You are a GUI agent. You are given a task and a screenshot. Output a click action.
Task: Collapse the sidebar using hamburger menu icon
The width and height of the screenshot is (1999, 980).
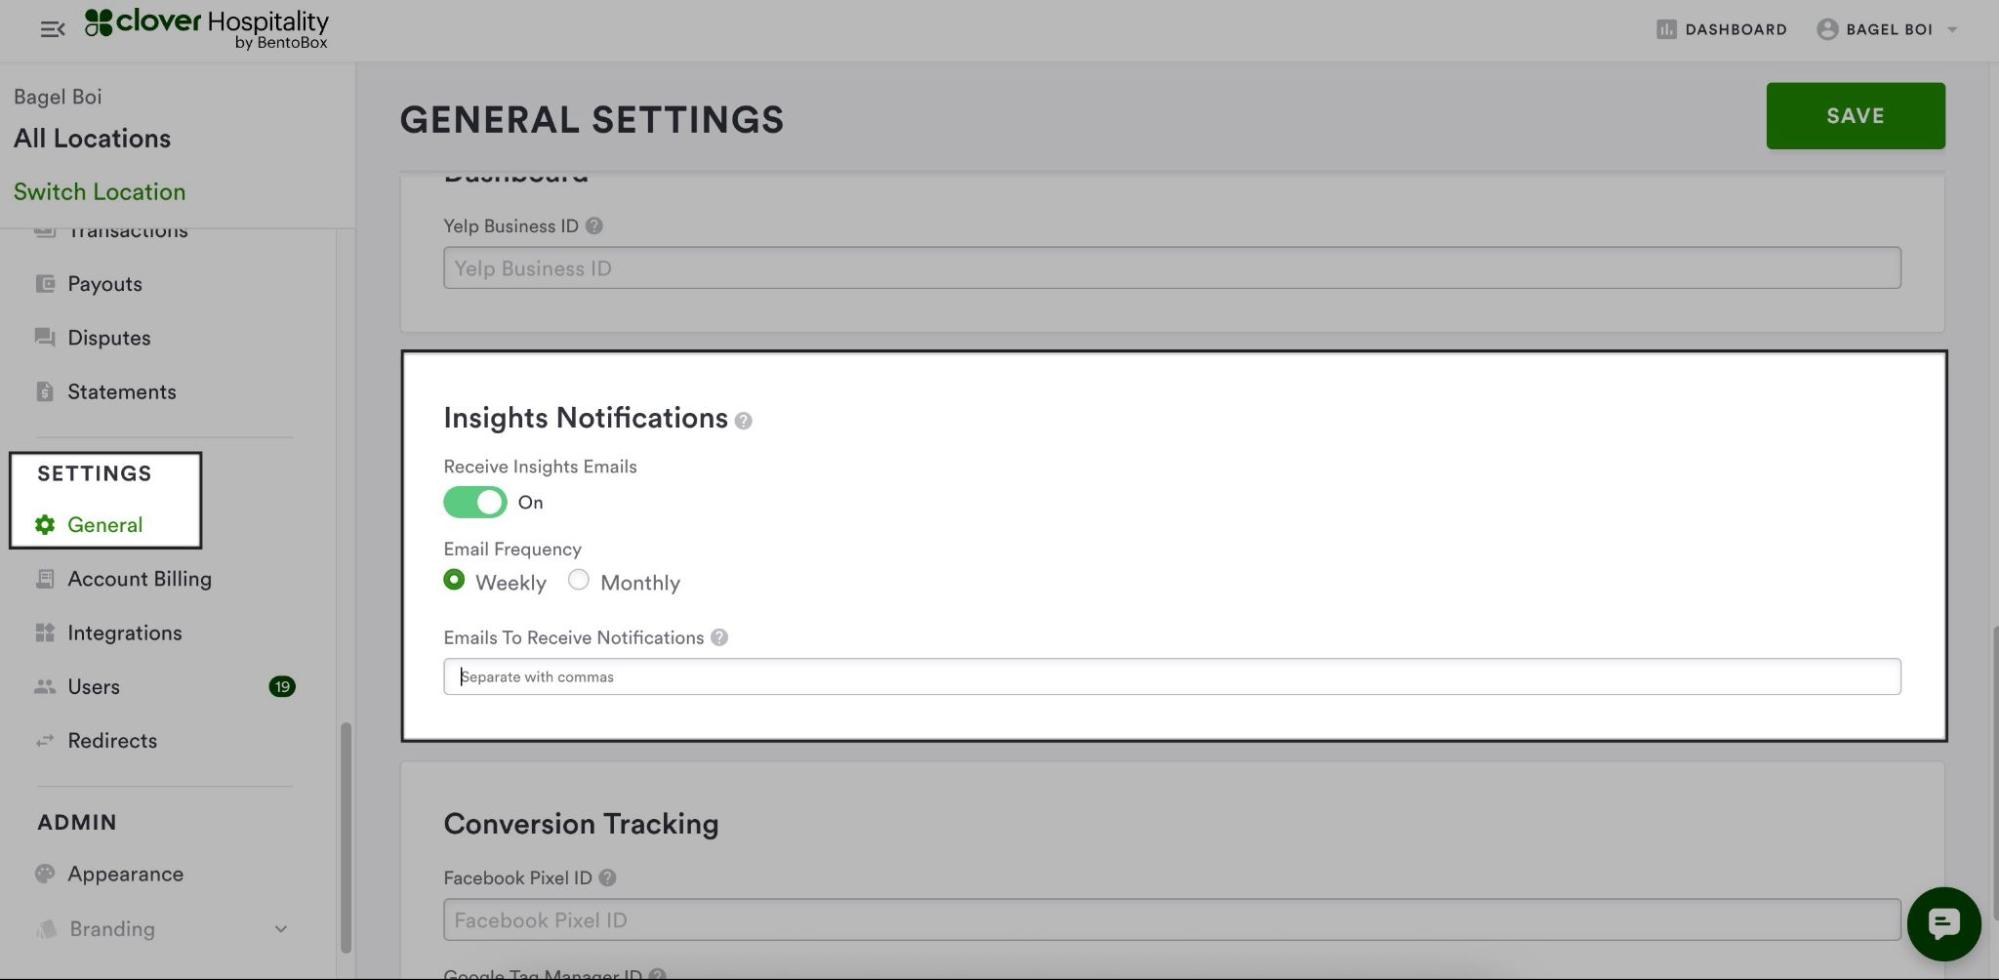(52, 29)
